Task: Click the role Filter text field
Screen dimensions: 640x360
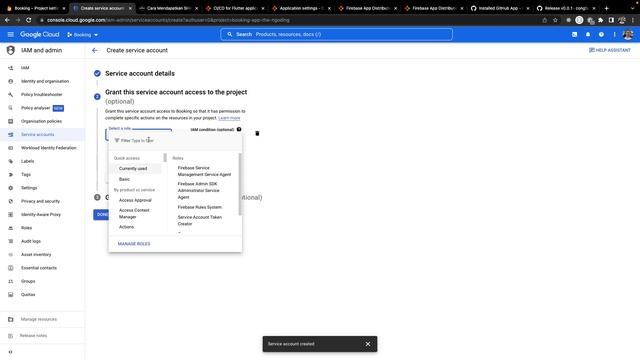Action: click(176, 140)
